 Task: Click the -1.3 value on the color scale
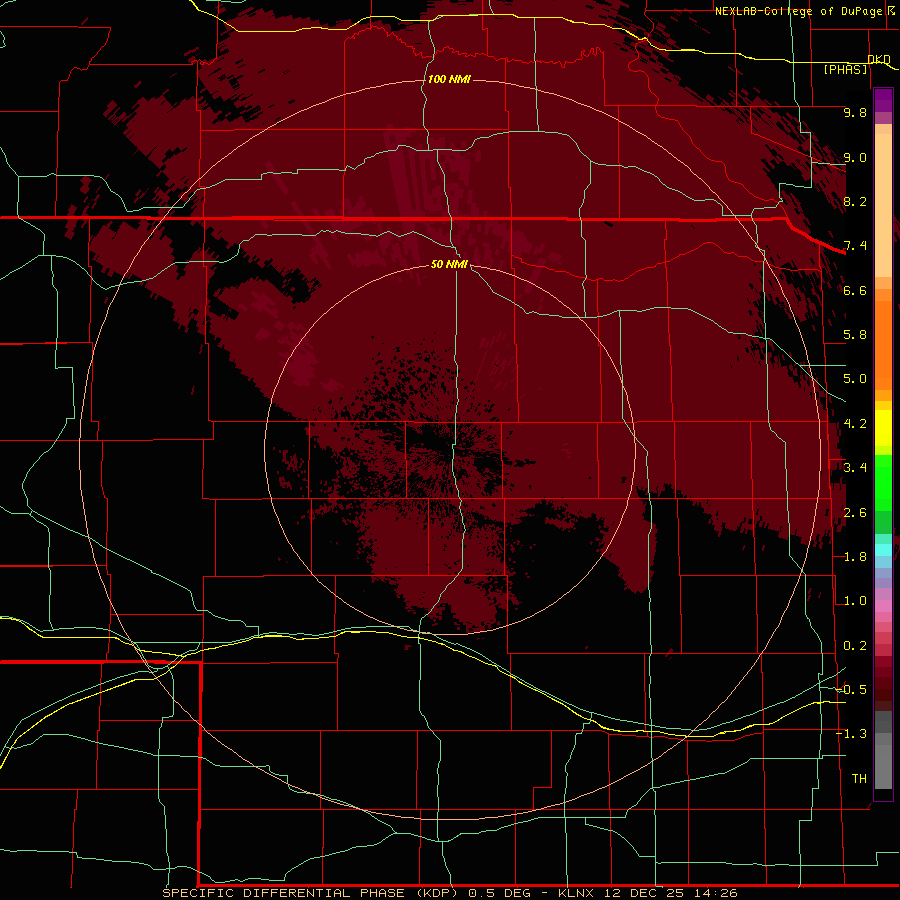tap(852, 734)
